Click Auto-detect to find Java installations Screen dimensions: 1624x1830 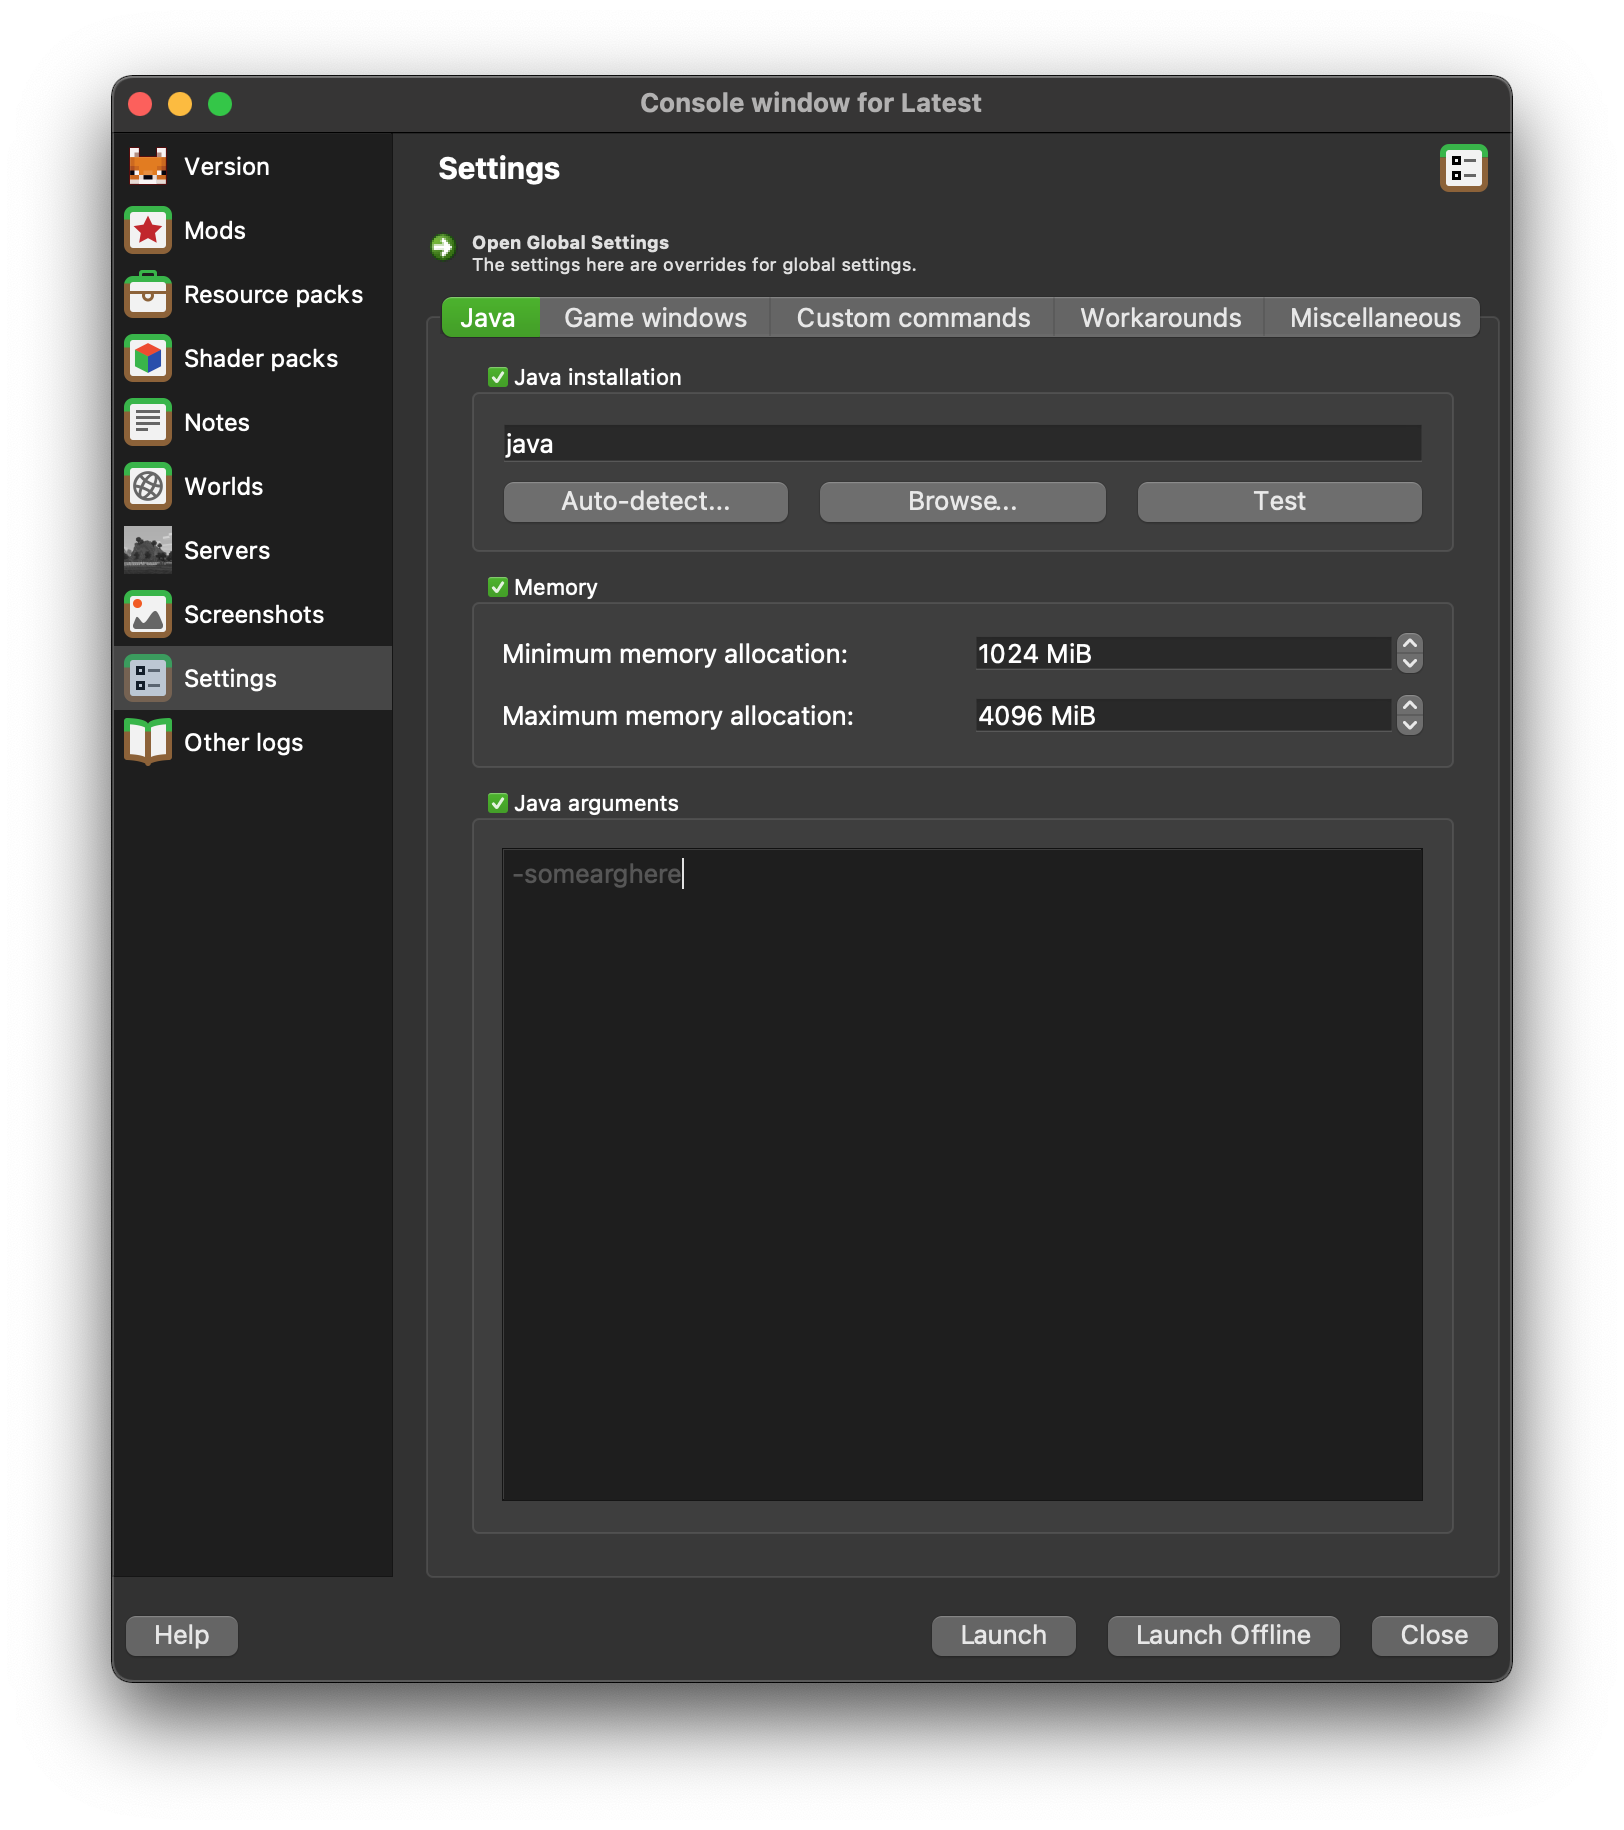(645, 501)
